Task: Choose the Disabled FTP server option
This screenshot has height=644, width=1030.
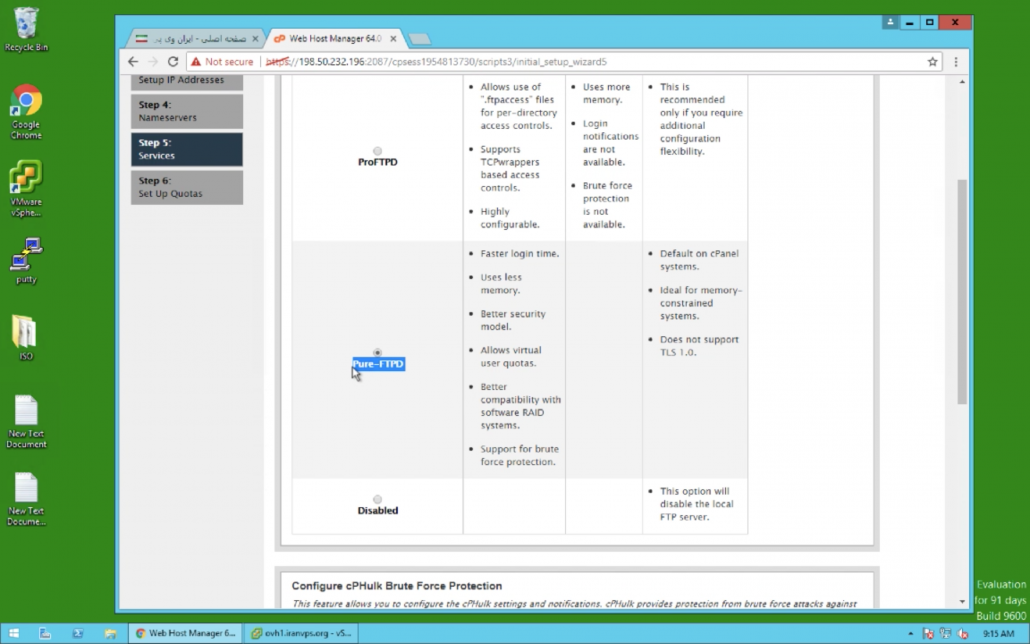Action: point(377,499)
